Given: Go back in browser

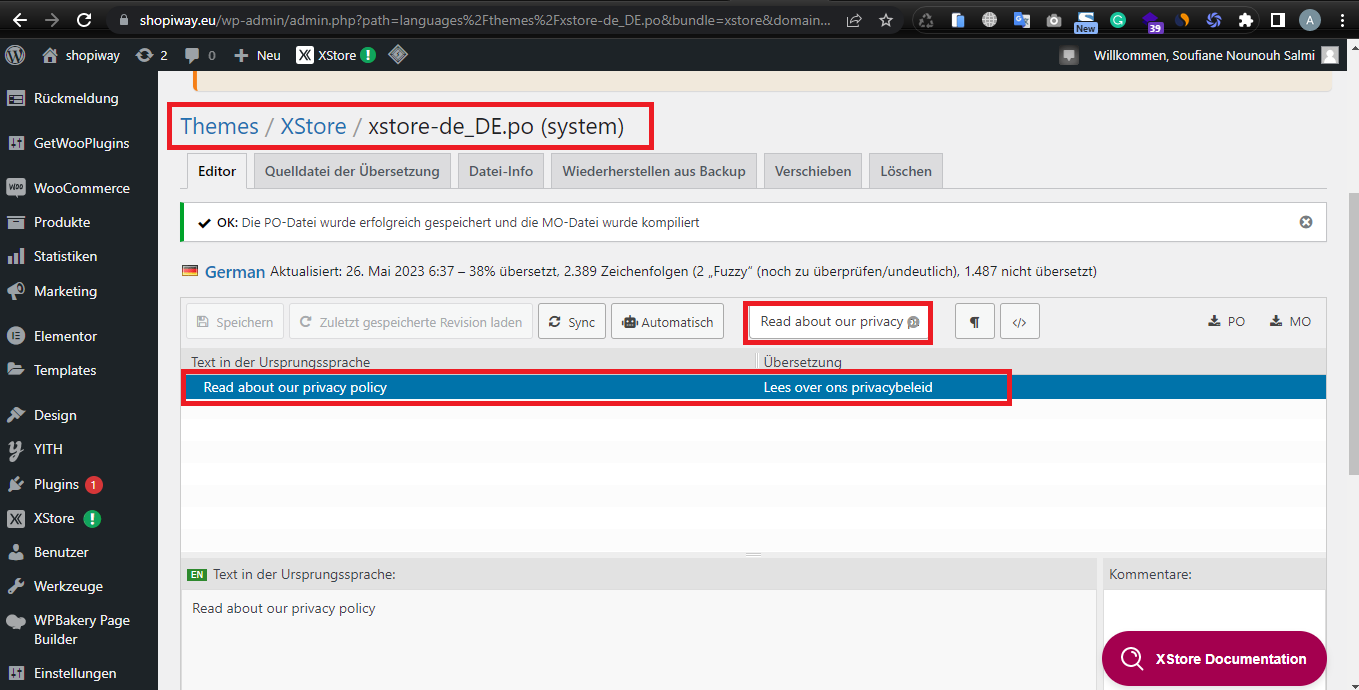Looking at the screenshot, I should pos(22,20).
